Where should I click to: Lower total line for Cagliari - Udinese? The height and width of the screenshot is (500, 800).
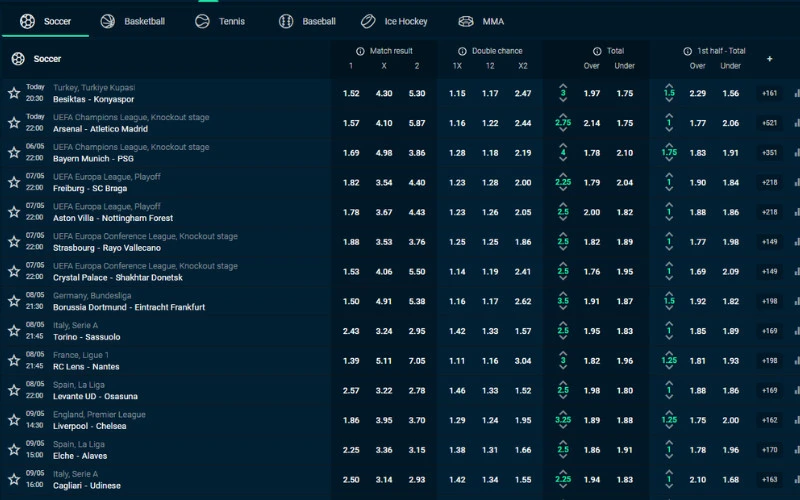(x=563, y=487)
